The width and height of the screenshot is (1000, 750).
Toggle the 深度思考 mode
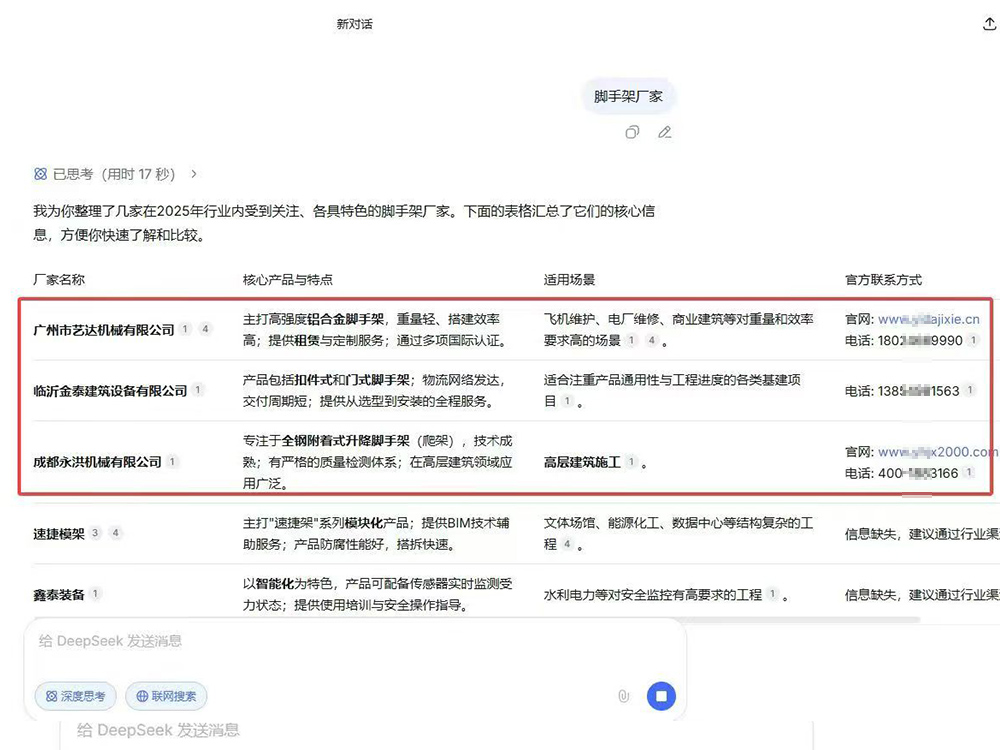click(76, 696)
